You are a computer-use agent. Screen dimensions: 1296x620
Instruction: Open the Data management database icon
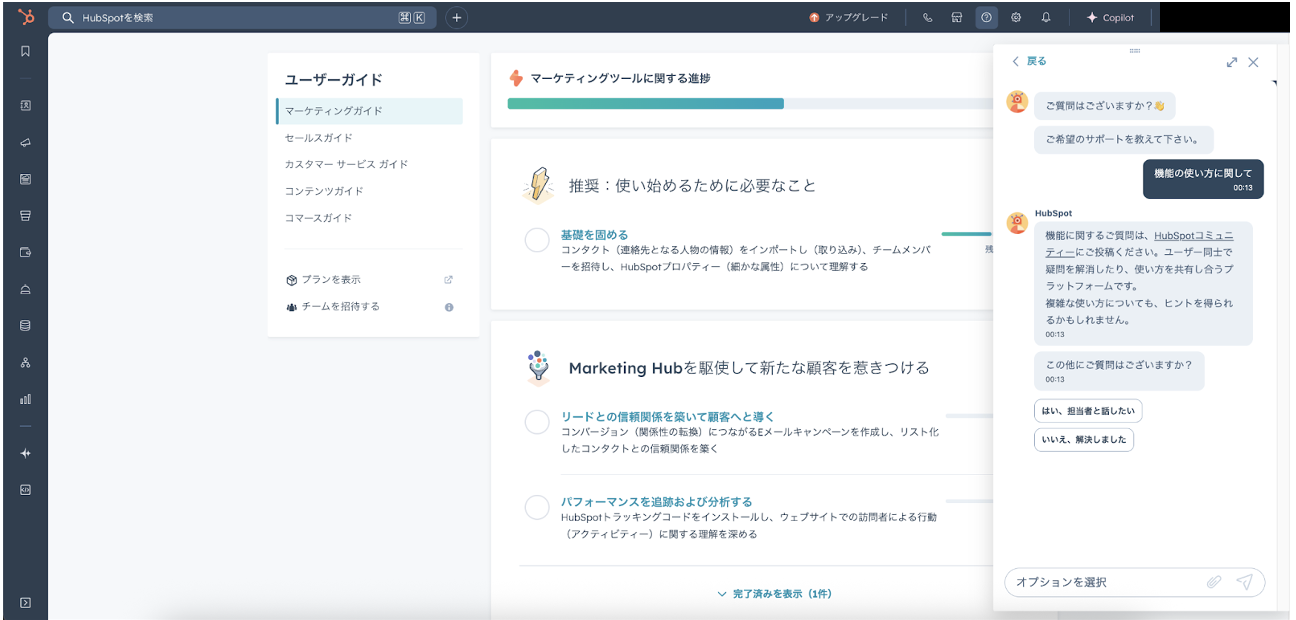[26, 325]
